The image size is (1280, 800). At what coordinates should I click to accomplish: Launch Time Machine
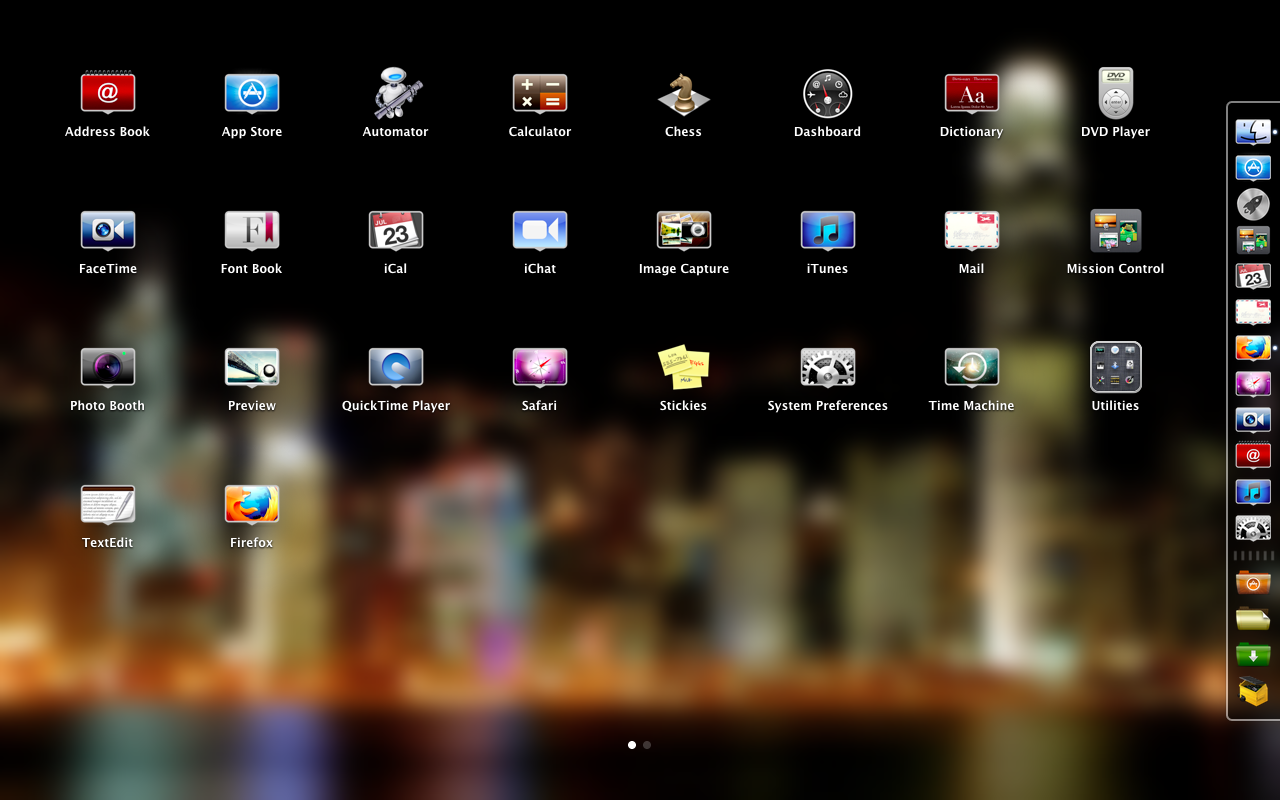pos(972,368)
